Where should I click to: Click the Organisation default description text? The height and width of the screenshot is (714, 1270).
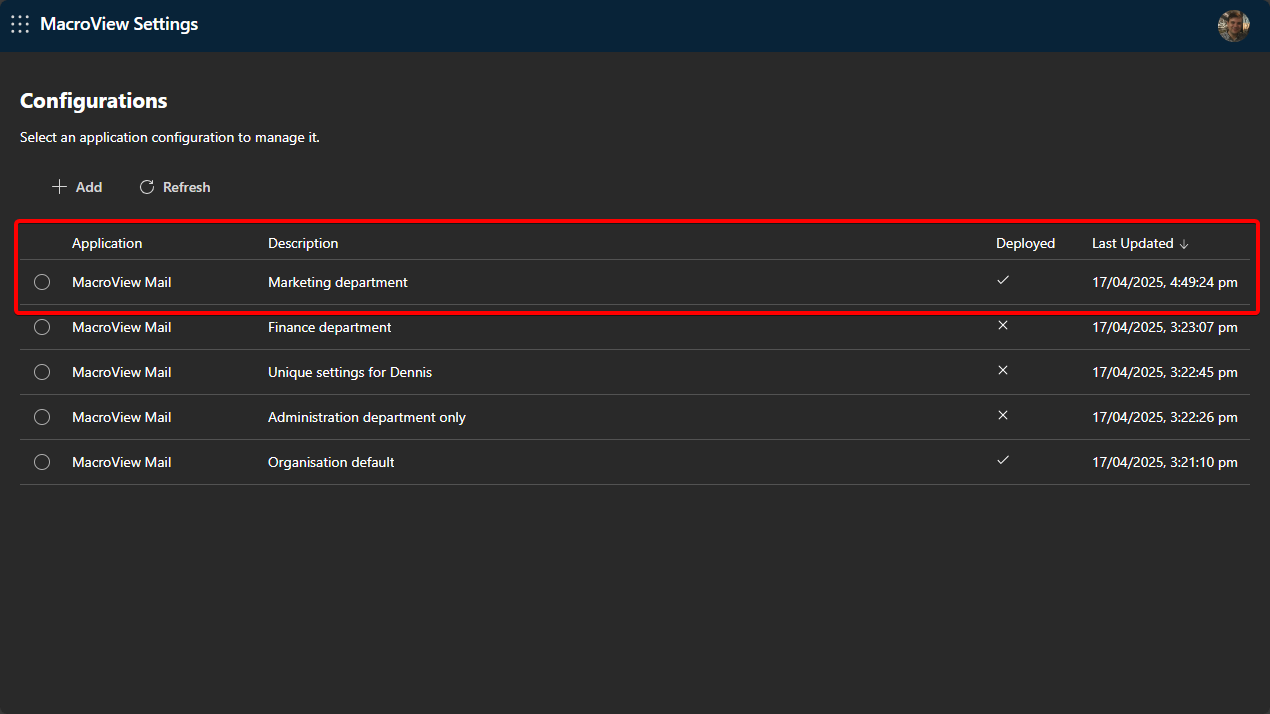click(331, 462)
